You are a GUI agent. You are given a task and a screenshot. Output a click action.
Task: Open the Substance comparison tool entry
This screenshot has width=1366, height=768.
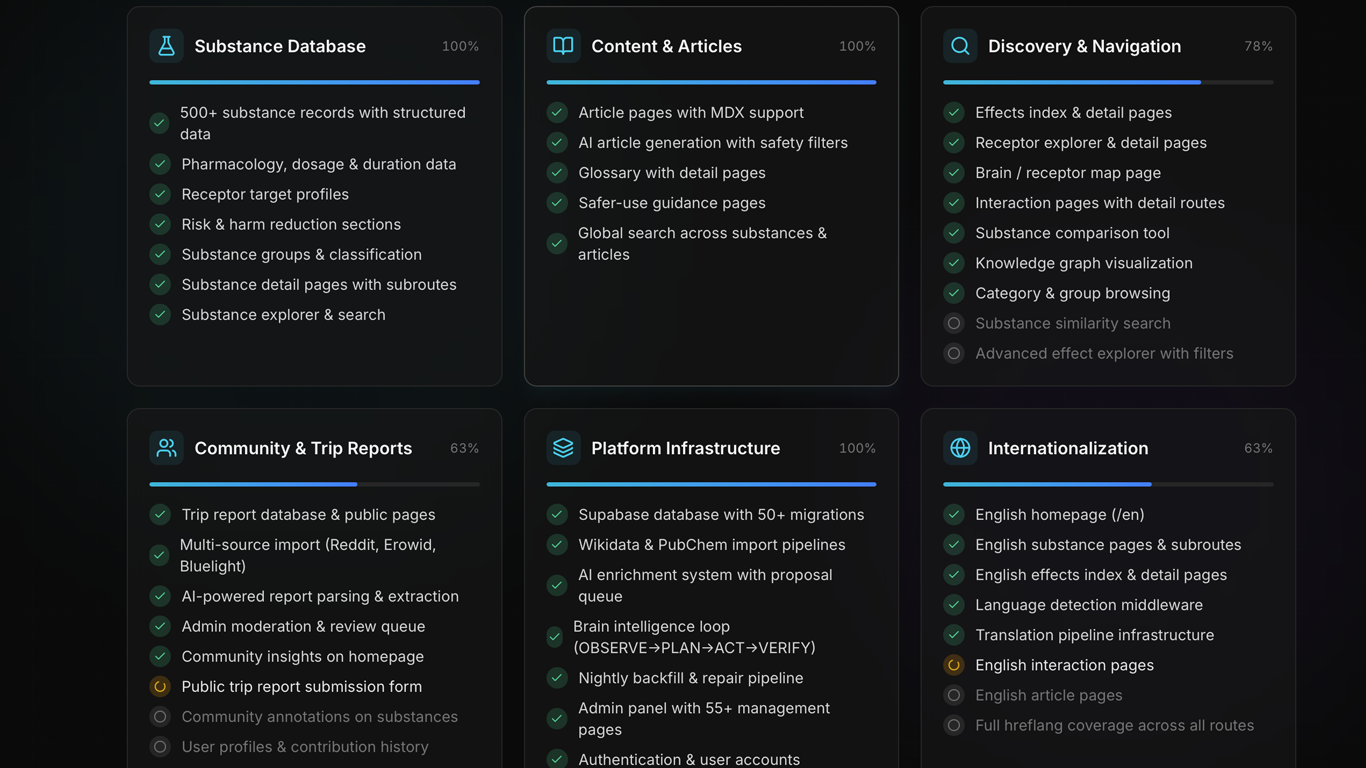(x=1072, y=232)
